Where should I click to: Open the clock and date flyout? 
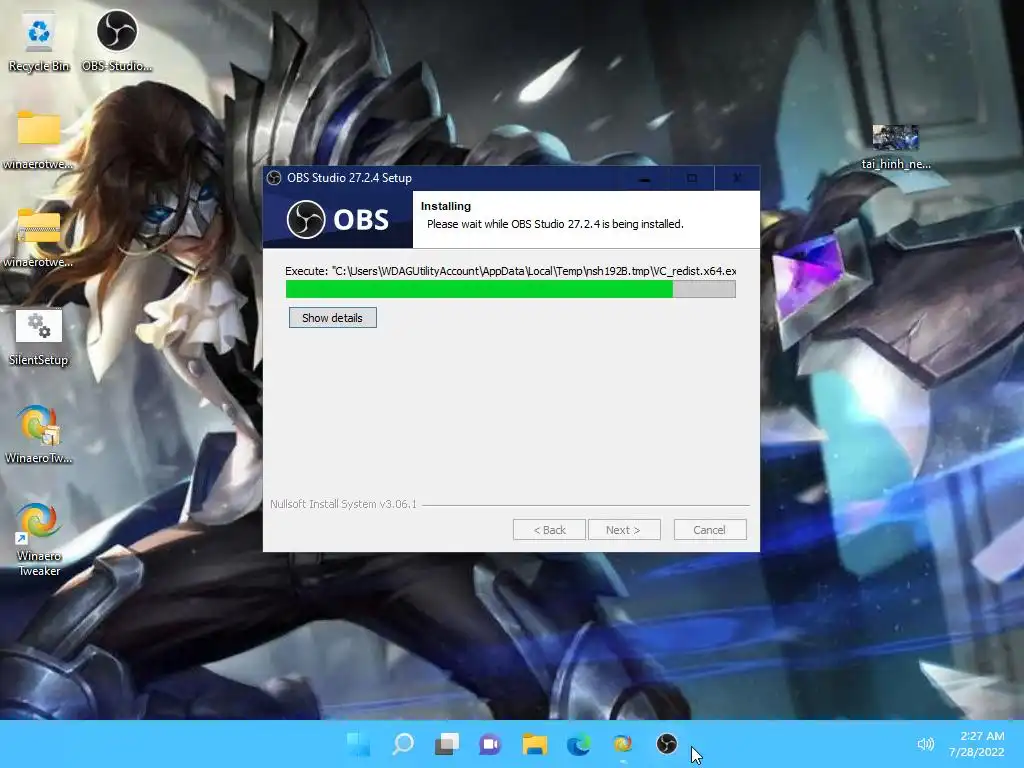[977, 744]
